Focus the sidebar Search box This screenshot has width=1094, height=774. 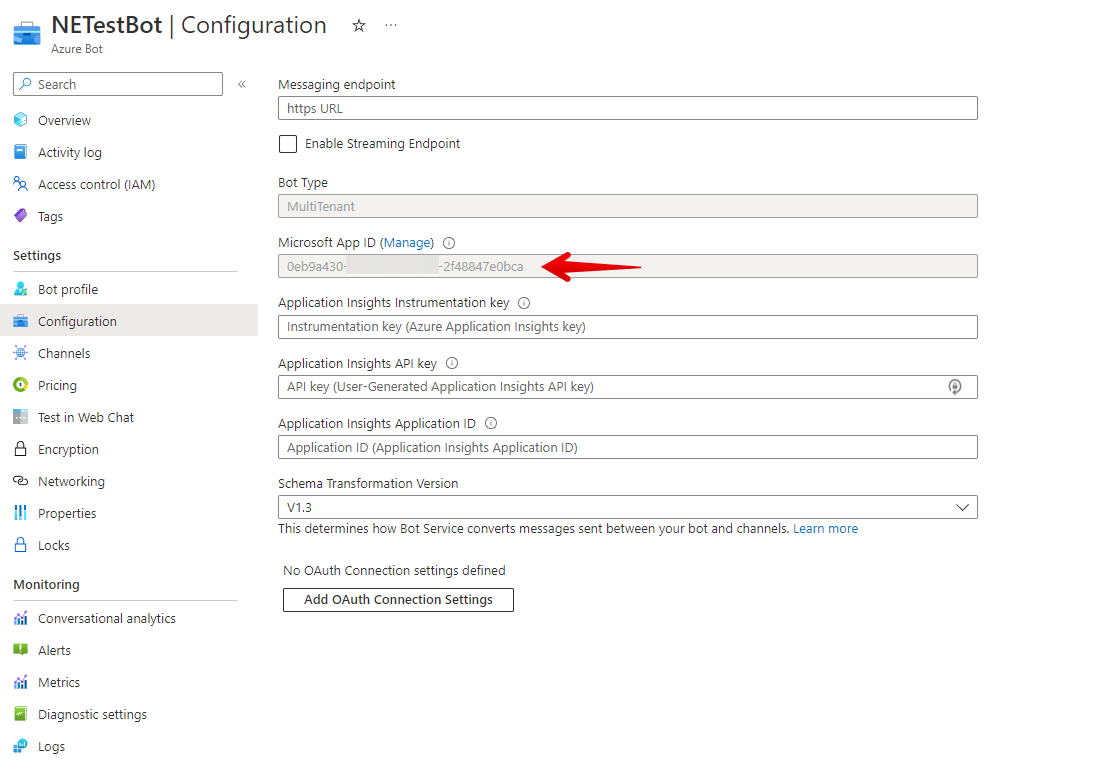tap(118, 84)
